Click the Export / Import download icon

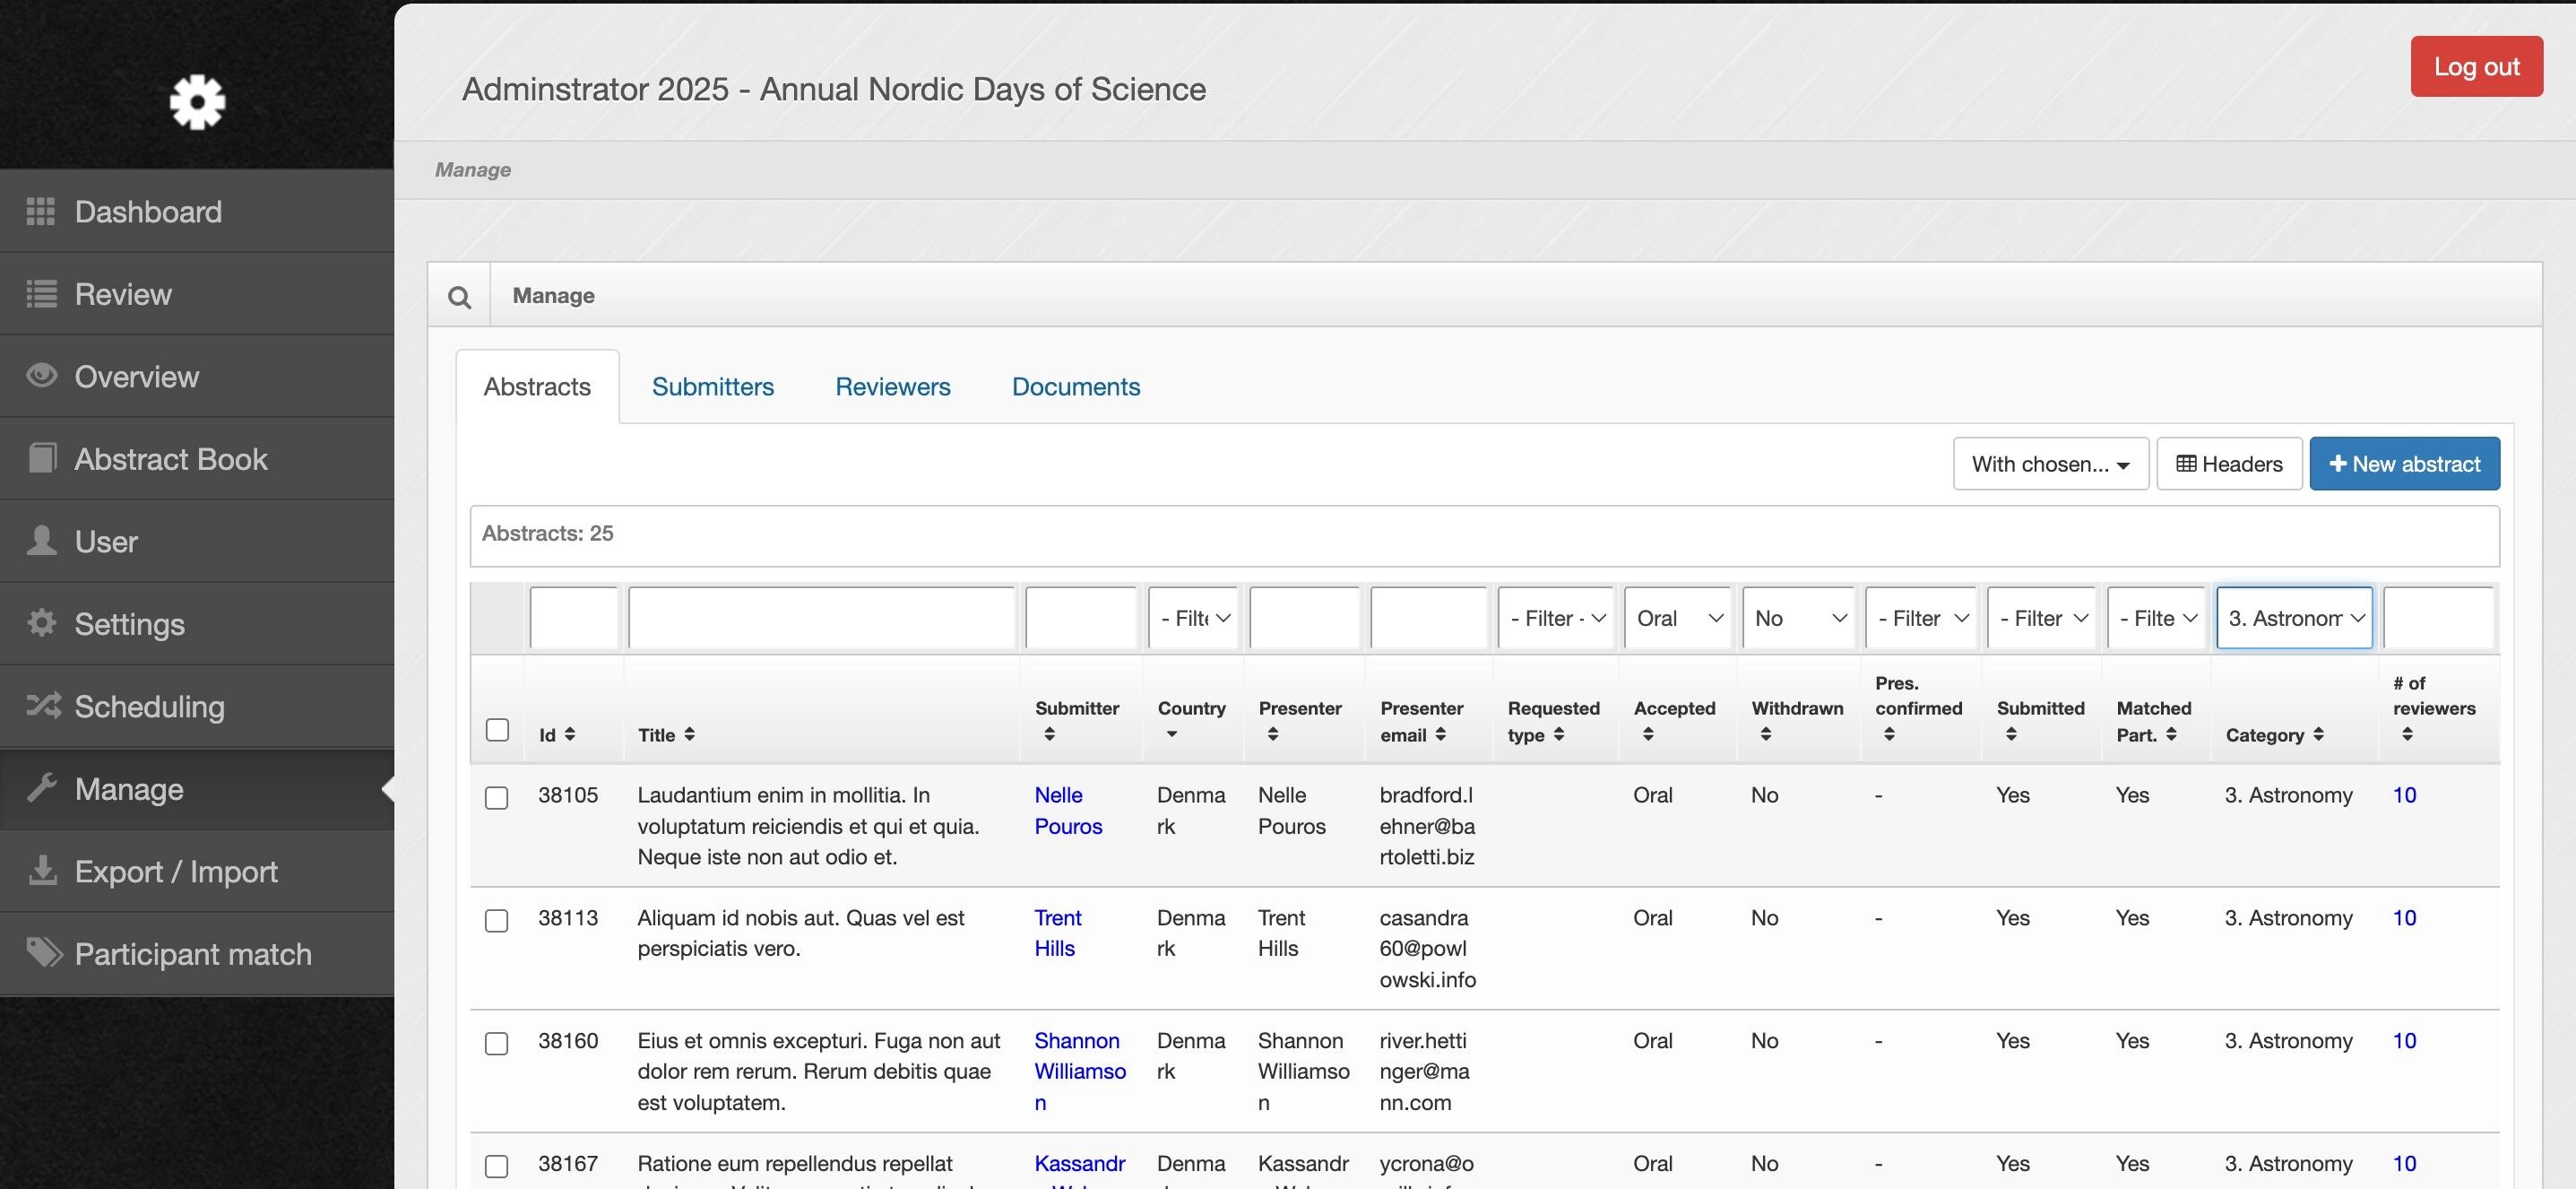tap(42, 870)
